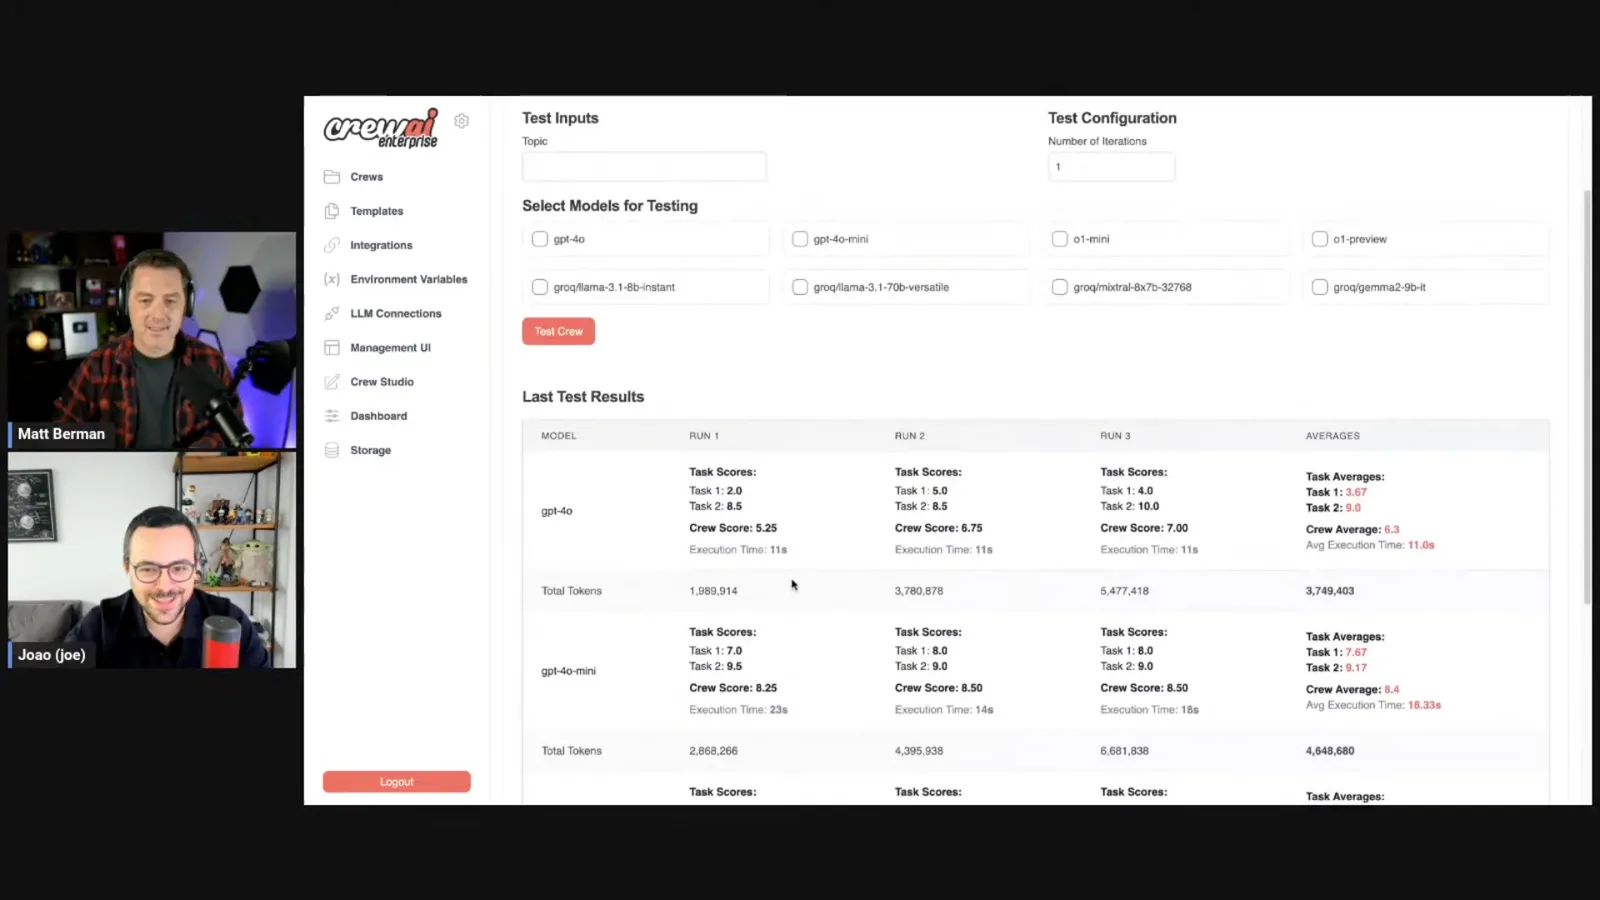Click the Storage database icon
Screen dimensions: 1600x900
click(x=332, y=450)
